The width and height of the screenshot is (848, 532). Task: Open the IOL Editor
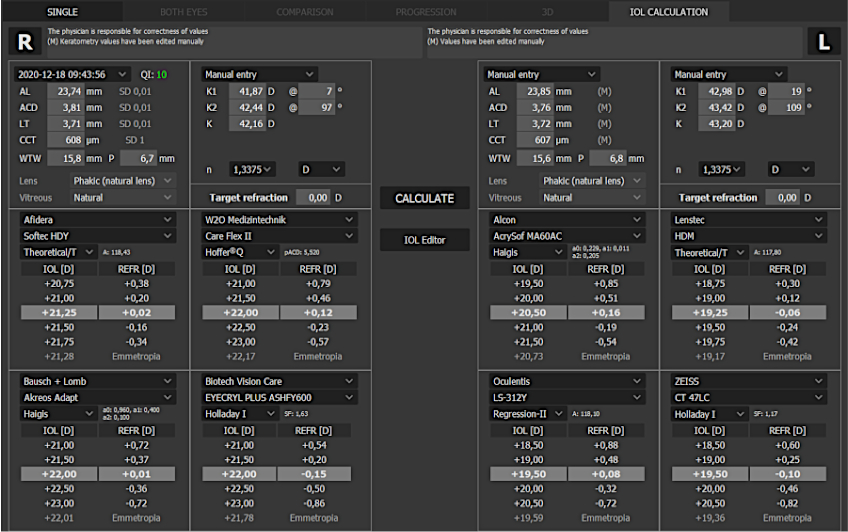pos(425,240)
